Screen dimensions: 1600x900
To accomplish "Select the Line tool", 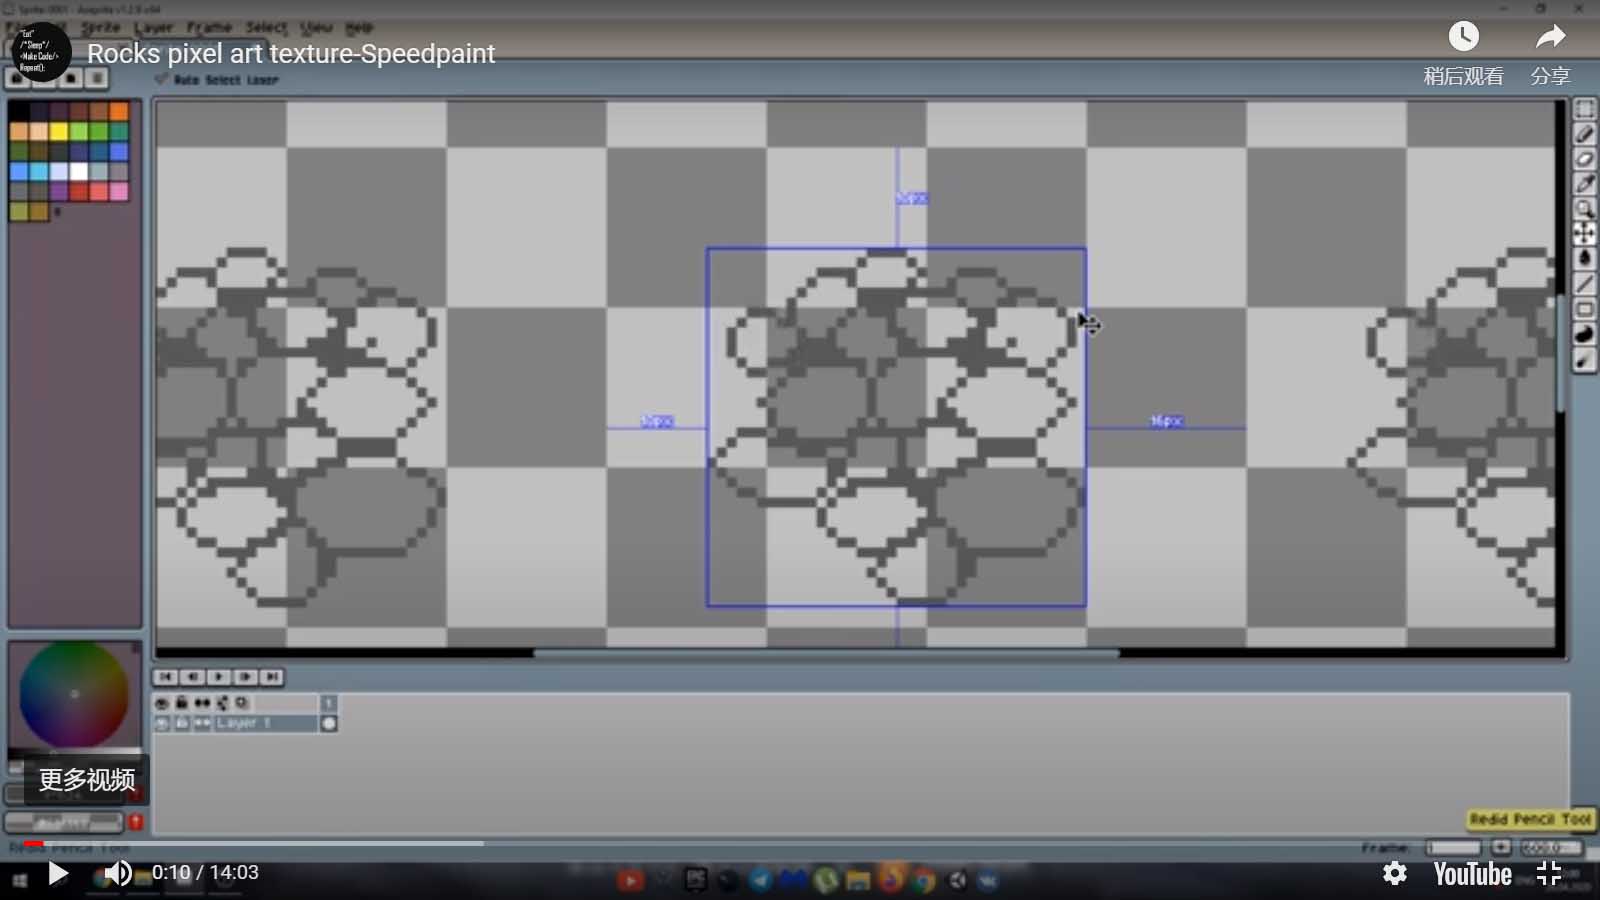I will point(1584,284).
